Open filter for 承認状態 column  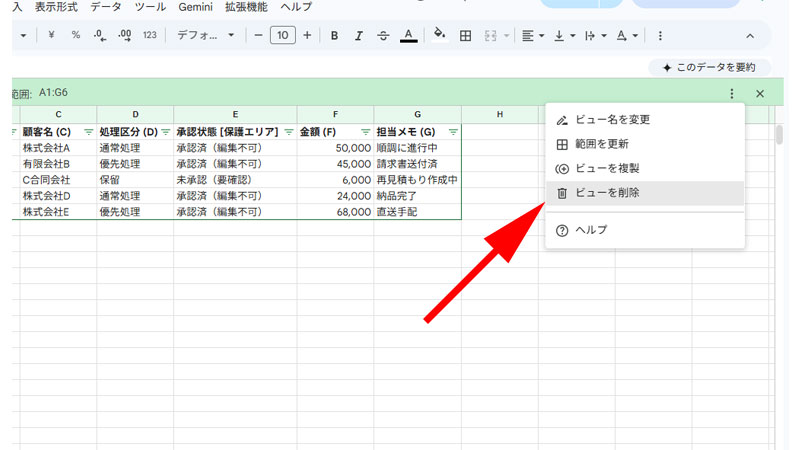pyautogui.click(x=289, y=132)
